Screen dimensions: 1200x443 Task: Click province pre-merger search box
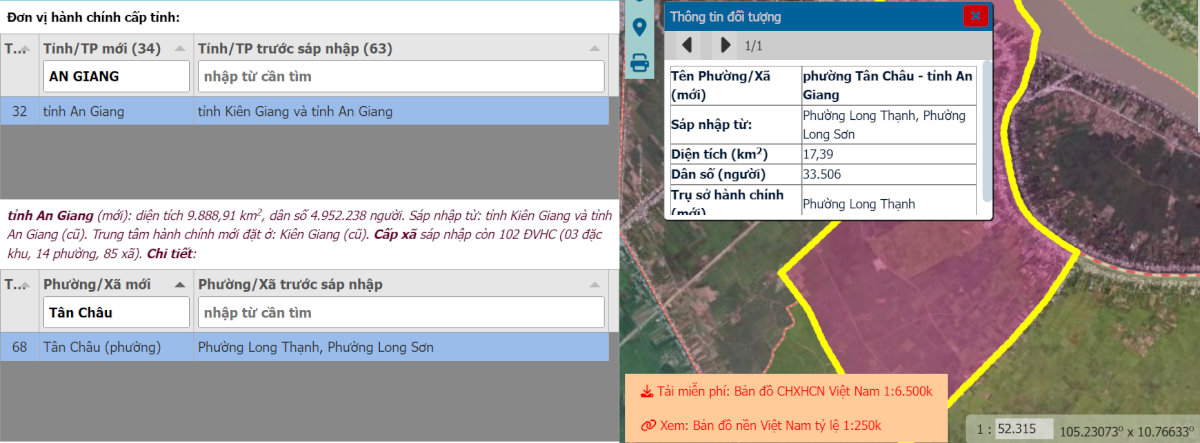(400, 76)
